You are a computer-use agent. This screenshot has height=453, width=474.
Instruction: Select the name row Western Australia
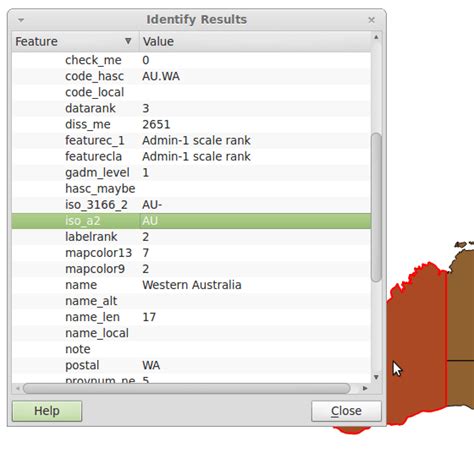click(x=191, y=285)
